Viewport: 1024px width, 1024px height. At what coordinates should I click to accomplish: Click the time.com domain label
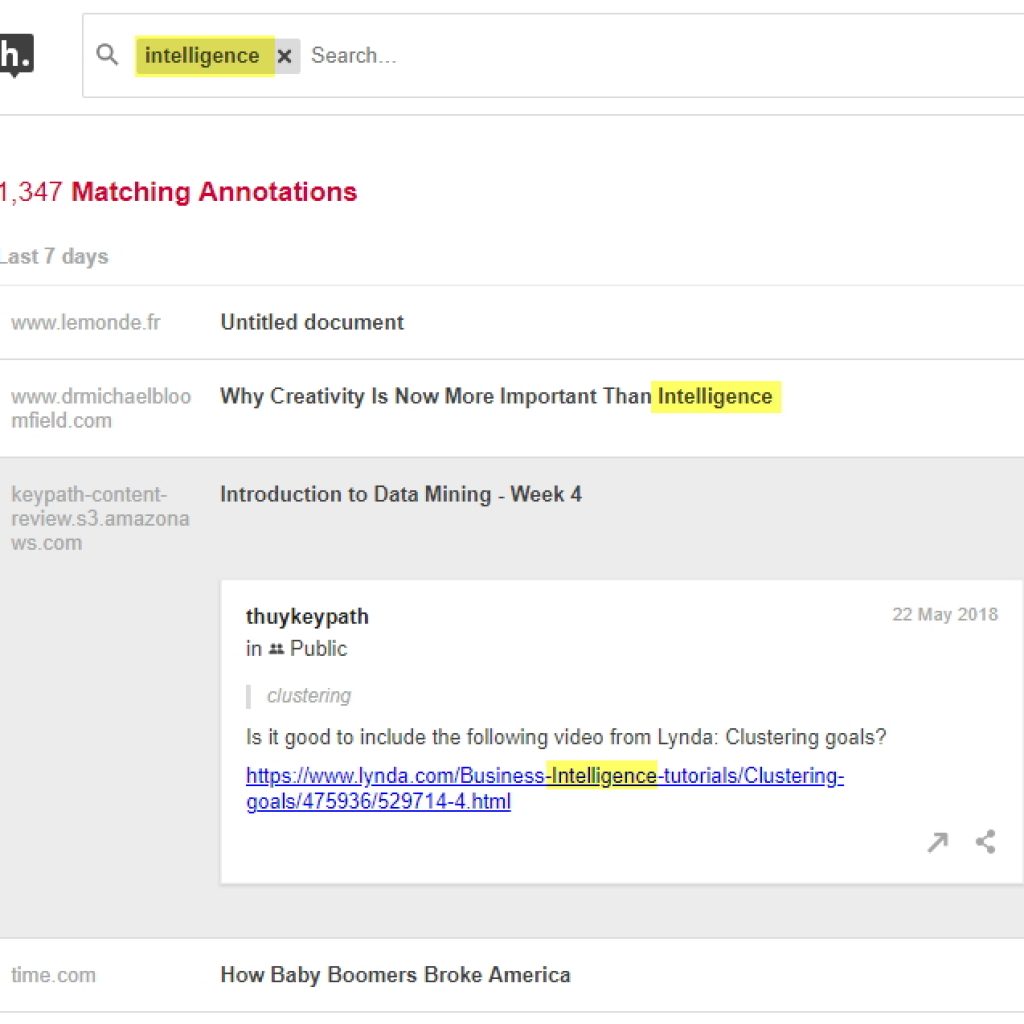[x=54, y=975]
